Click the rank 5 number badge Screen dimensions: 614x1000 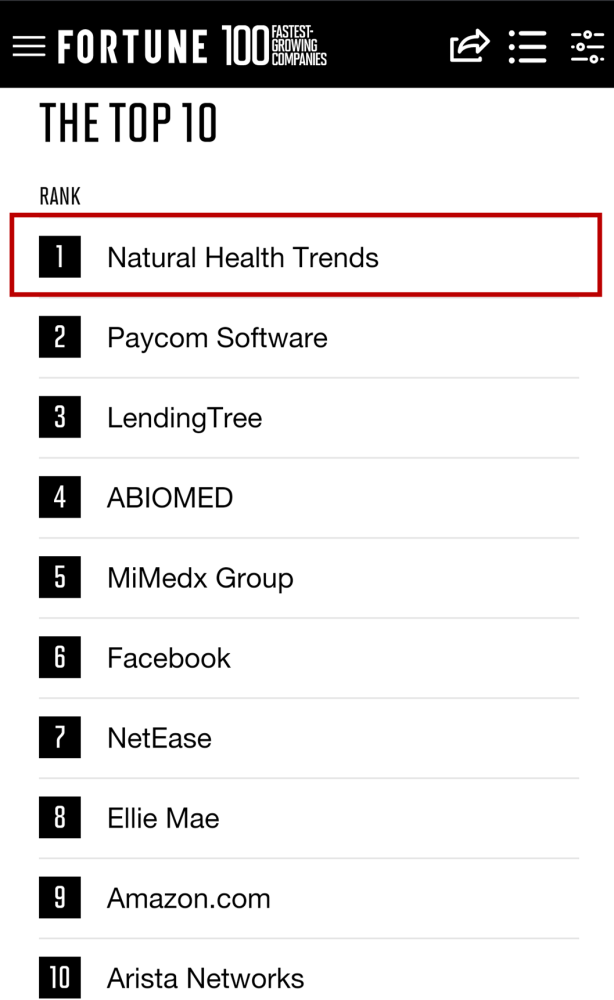tap(59, 578)
